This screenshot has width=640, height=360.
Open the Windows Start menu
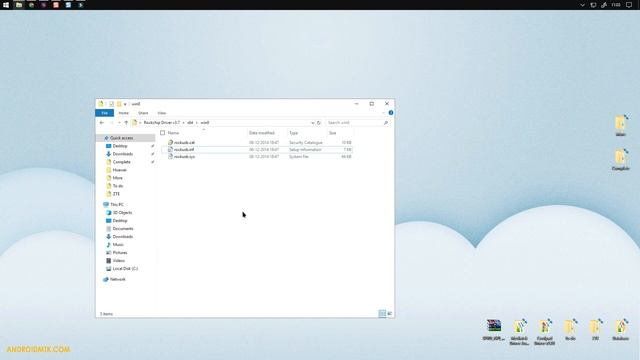coord(6,5)
